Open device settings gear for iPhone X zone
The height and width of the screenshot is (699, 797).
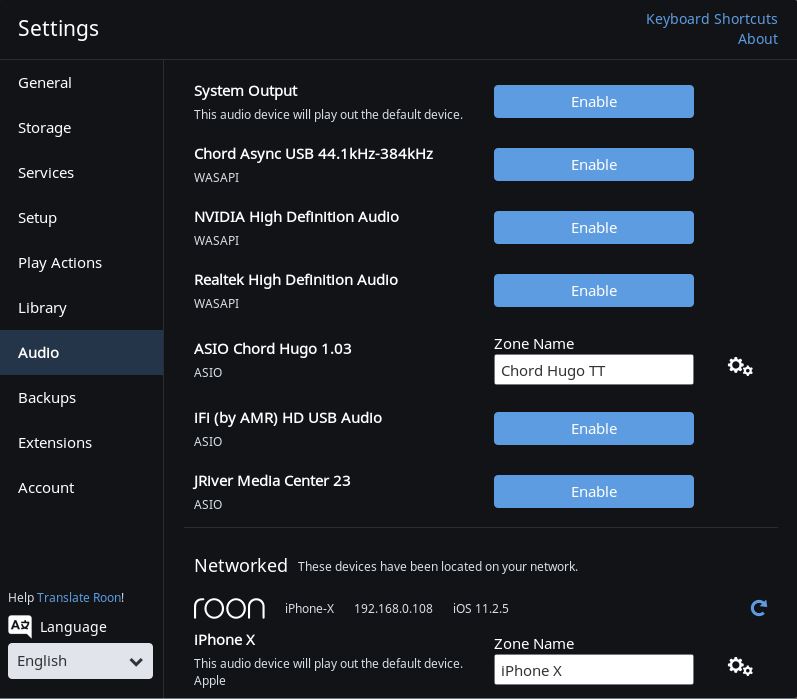(740, 666)
